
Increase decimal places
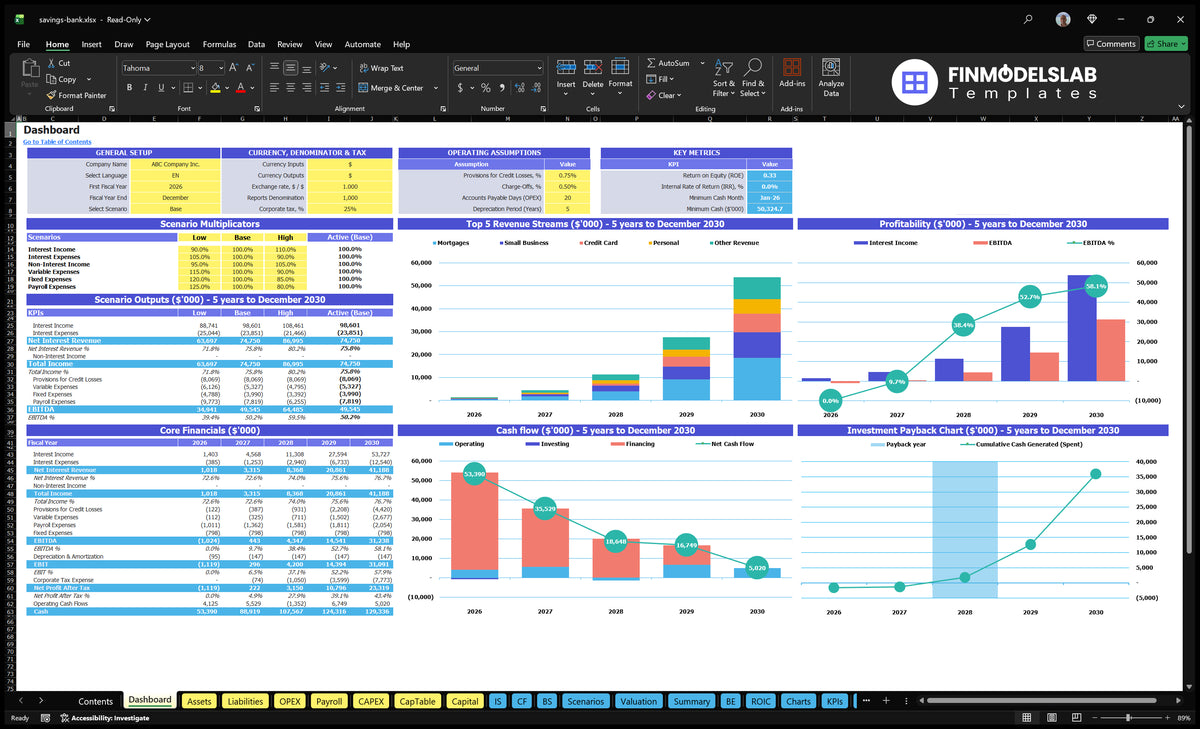(518, 88)
